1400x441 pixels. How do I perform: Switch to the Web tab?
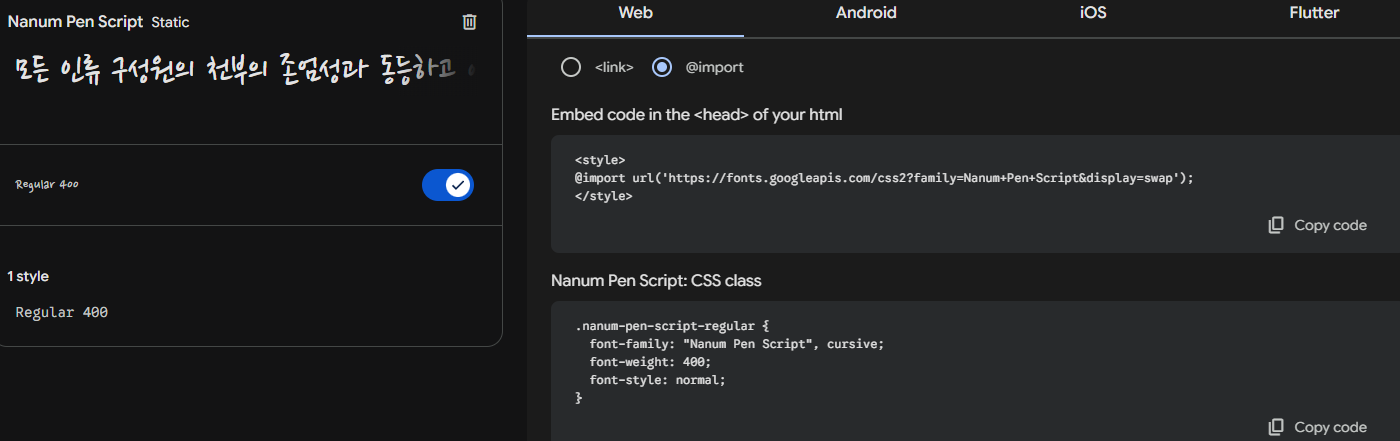(636, 13)
